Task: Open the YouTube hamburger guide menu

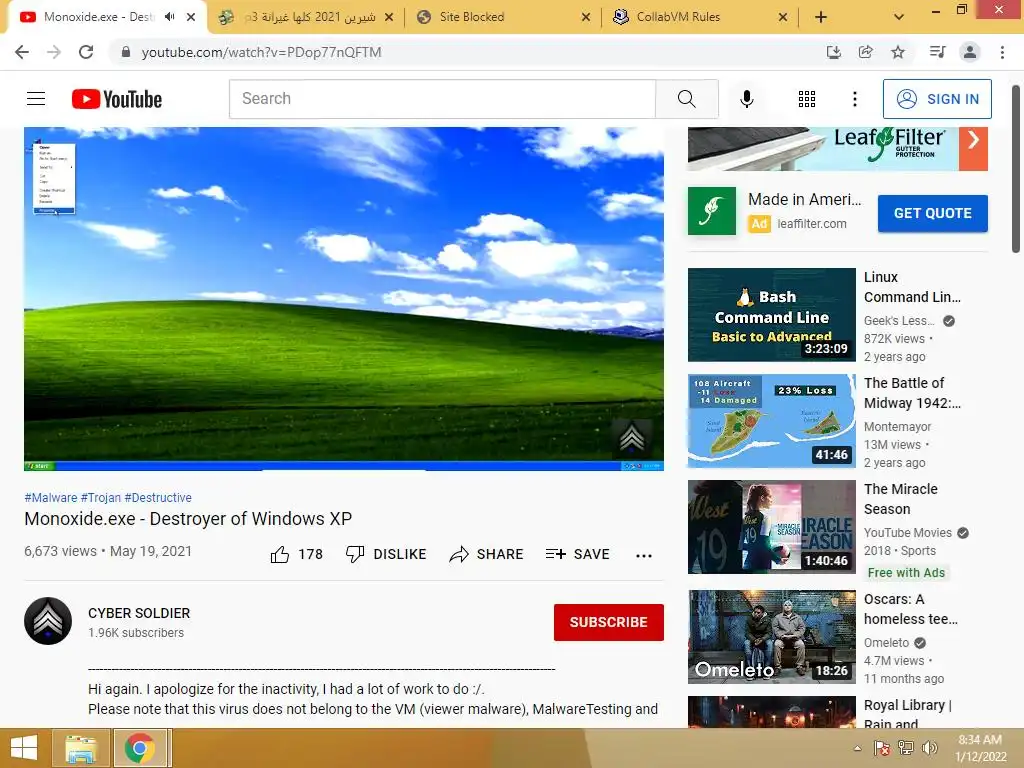Action: point(36,99)
